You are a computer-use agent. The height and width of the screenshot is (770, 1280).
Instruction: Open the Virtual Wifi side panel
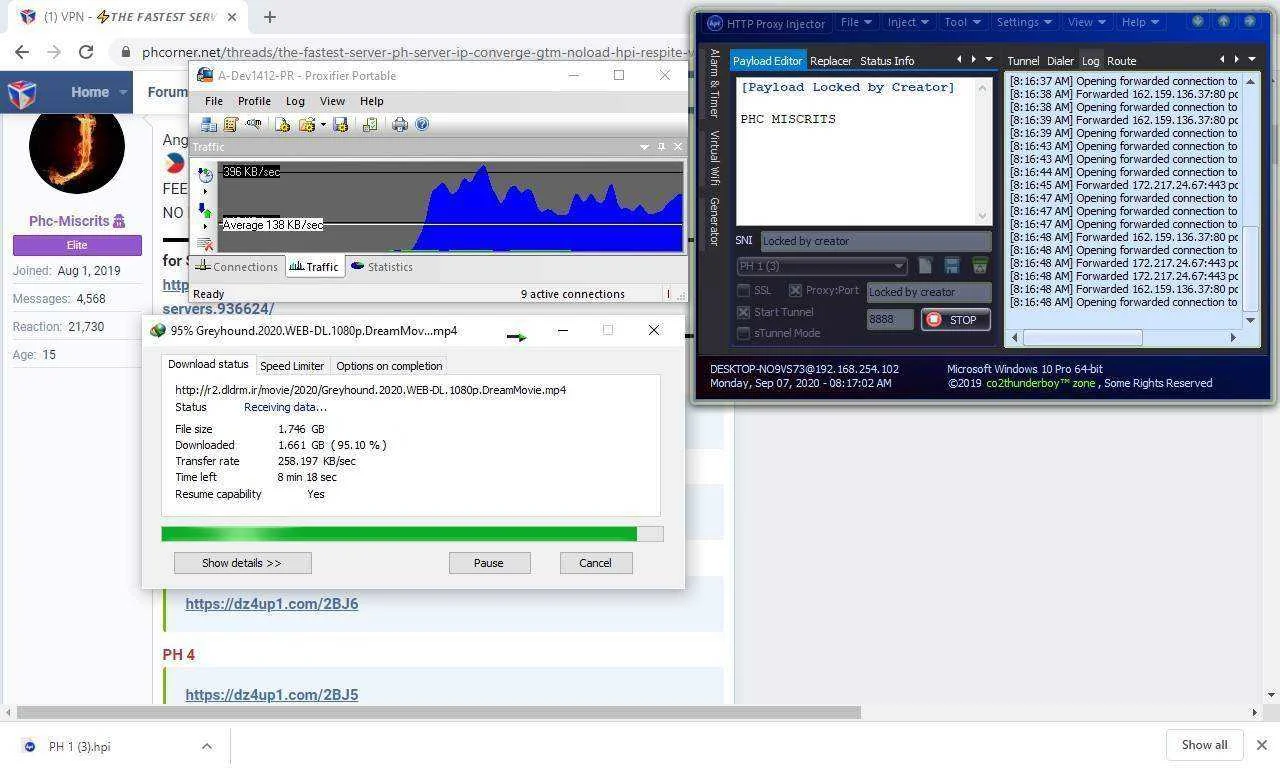[x=714, y=159]
